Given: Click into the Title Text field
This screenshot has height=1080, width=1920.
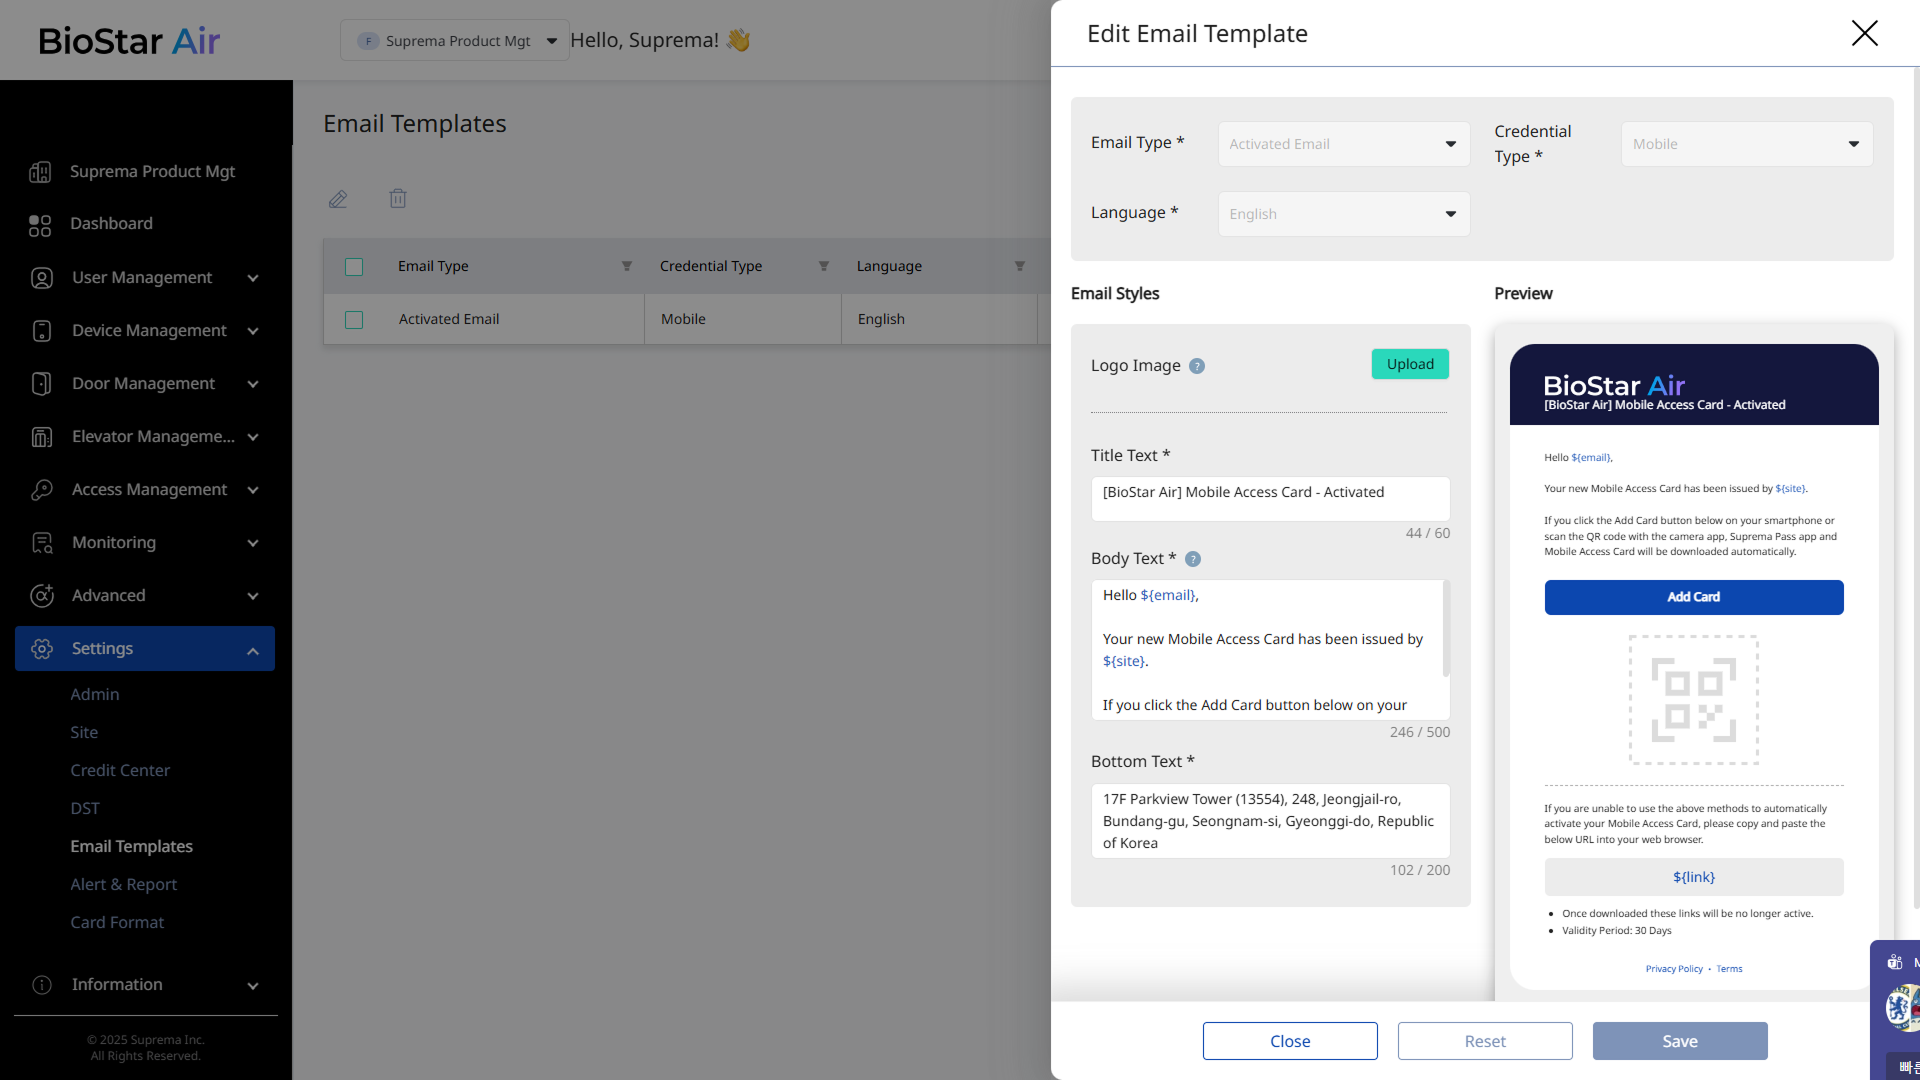Looking at the screenshot, I should pyautogui.click(x=1270, y=498).
